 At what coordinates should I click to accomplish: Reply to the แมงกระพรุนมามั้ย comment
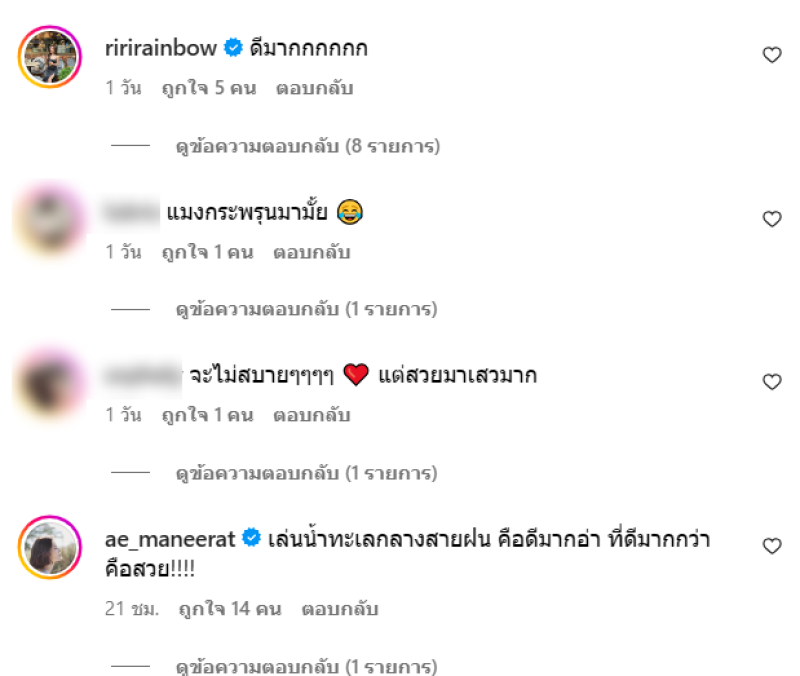[x=312, y=253]
